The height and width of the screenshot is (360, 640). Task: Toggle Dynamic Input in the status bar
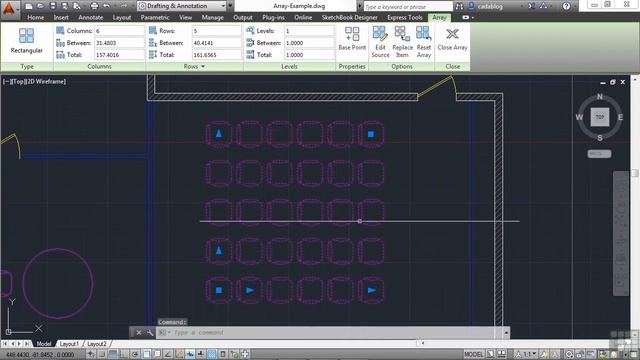click(190, 354)
